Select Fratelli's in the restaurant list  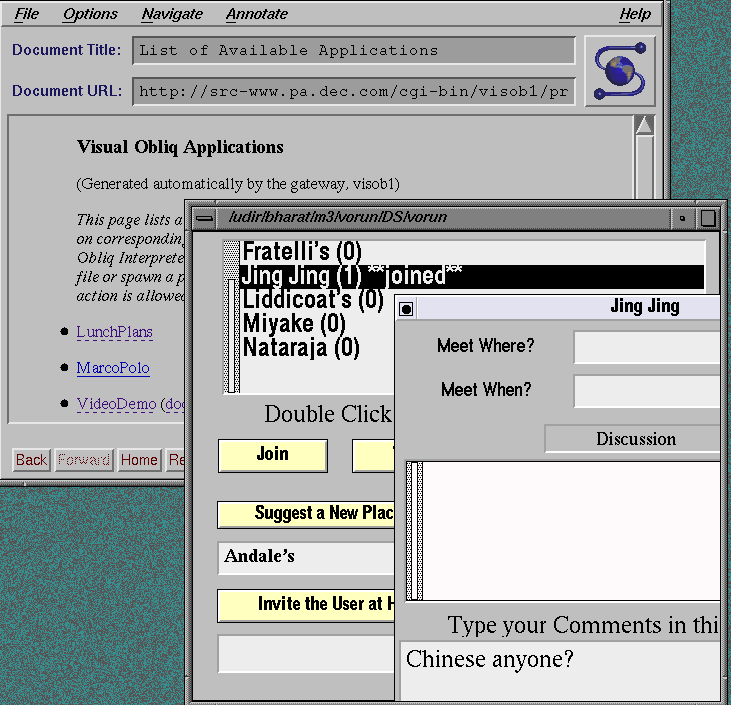pos(302,252)
